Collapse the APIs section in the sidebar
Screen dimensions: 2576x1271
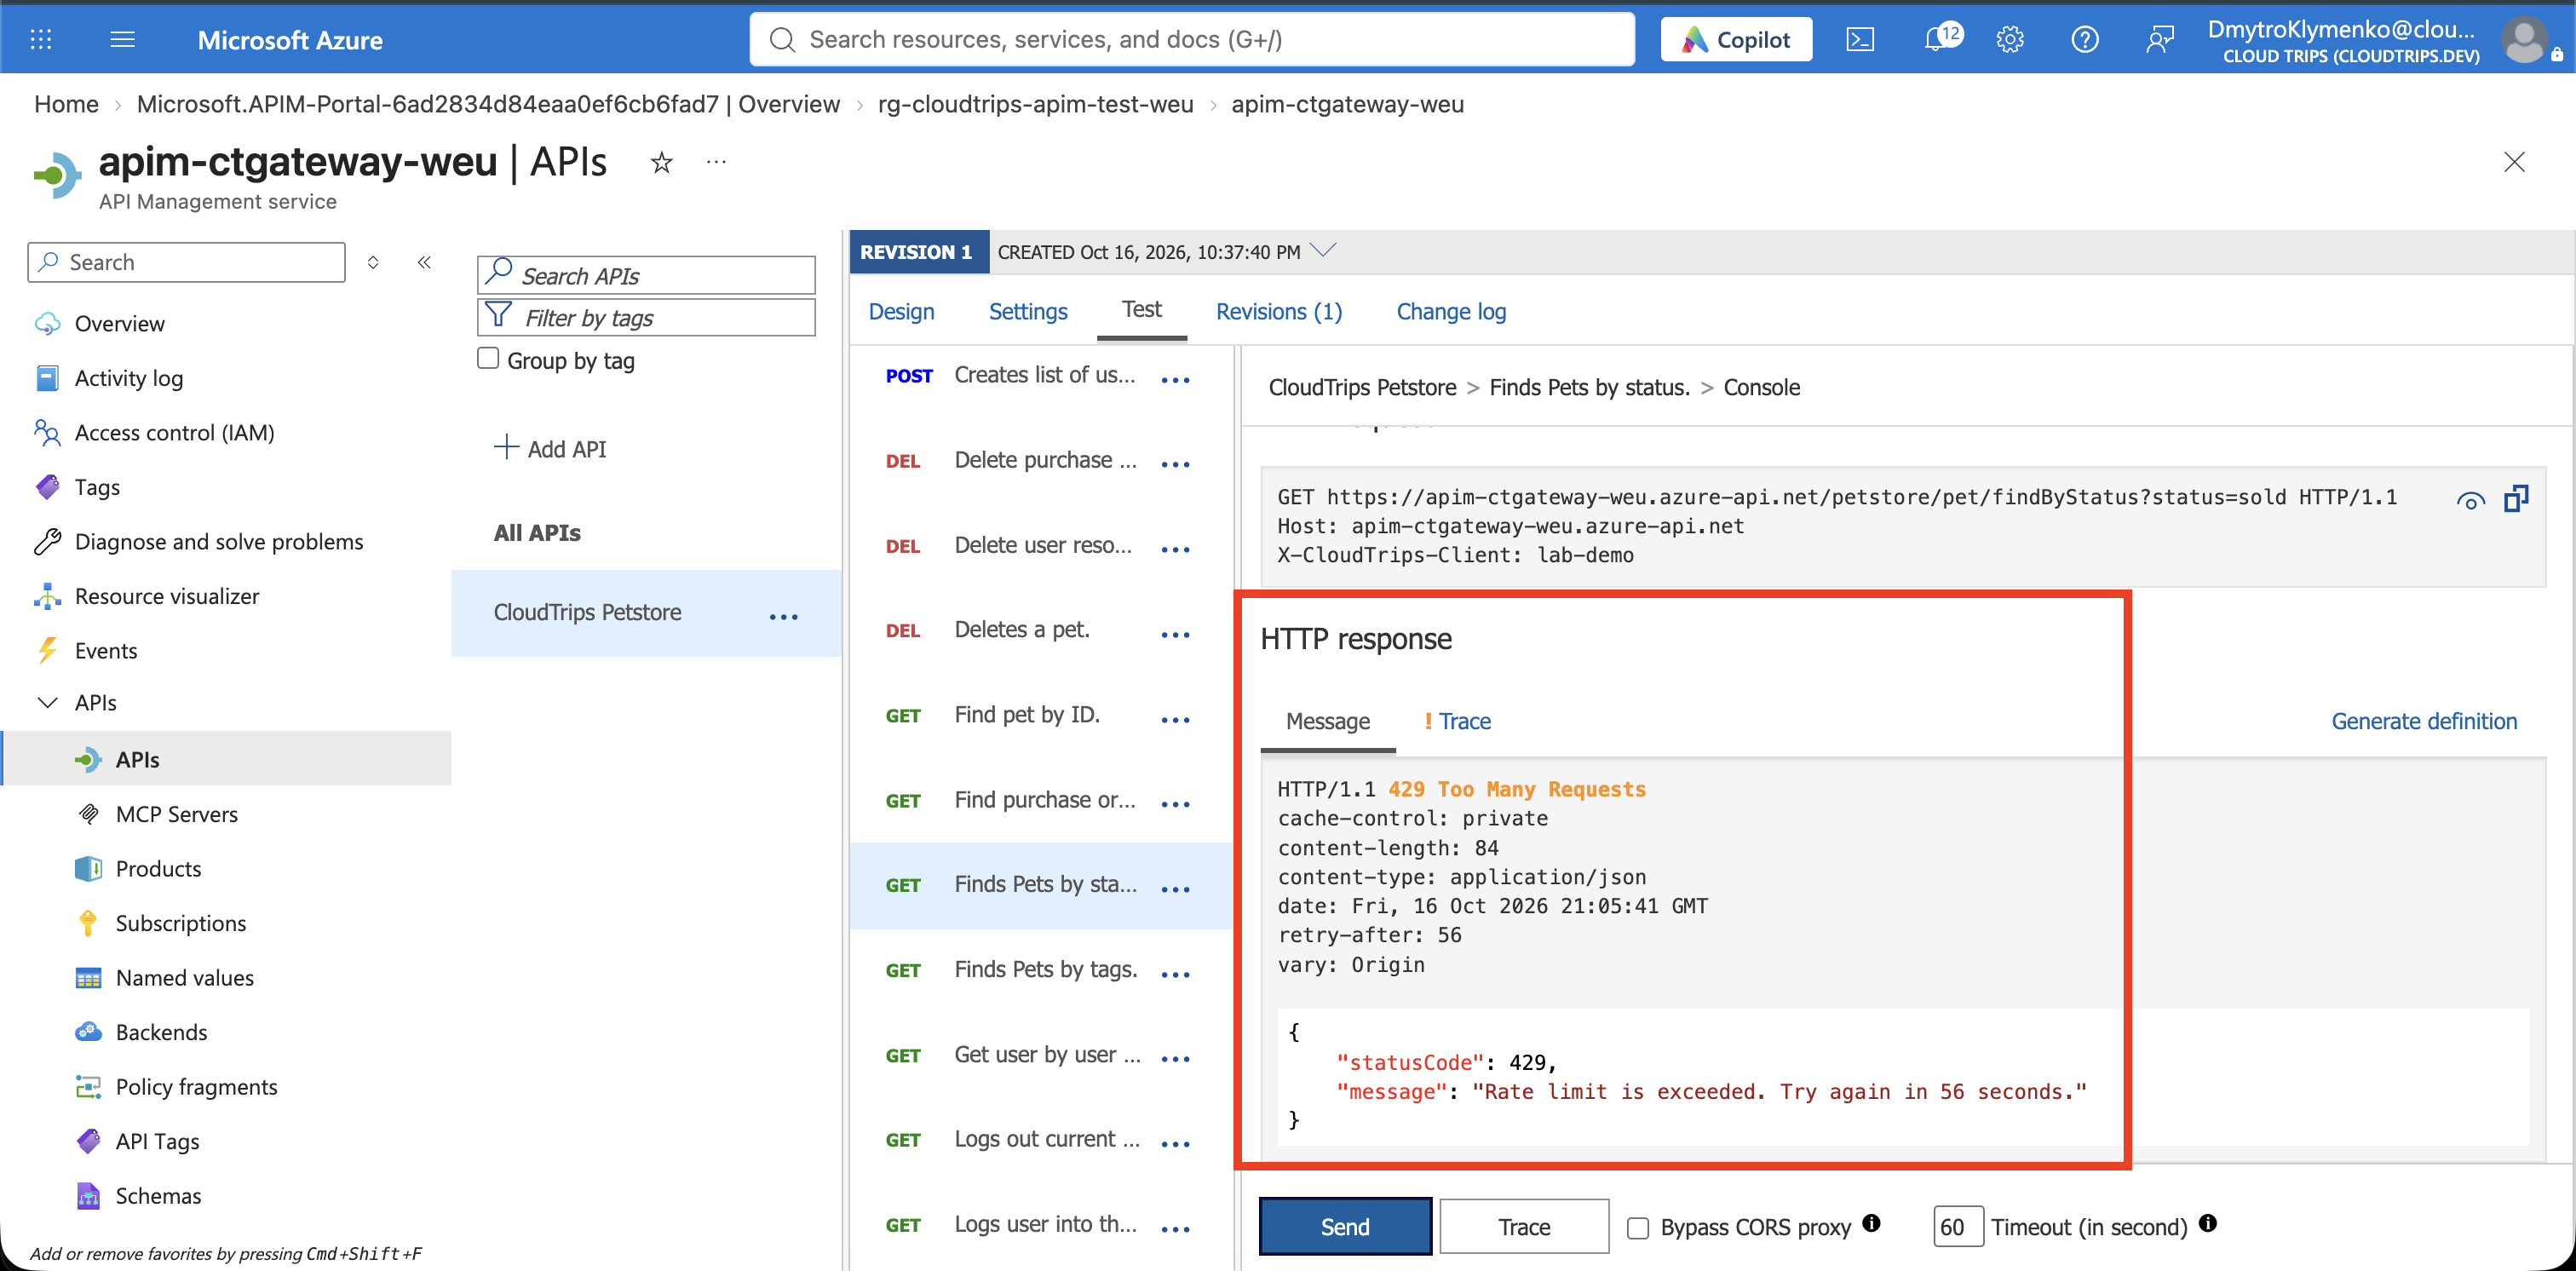click(47, 702)
